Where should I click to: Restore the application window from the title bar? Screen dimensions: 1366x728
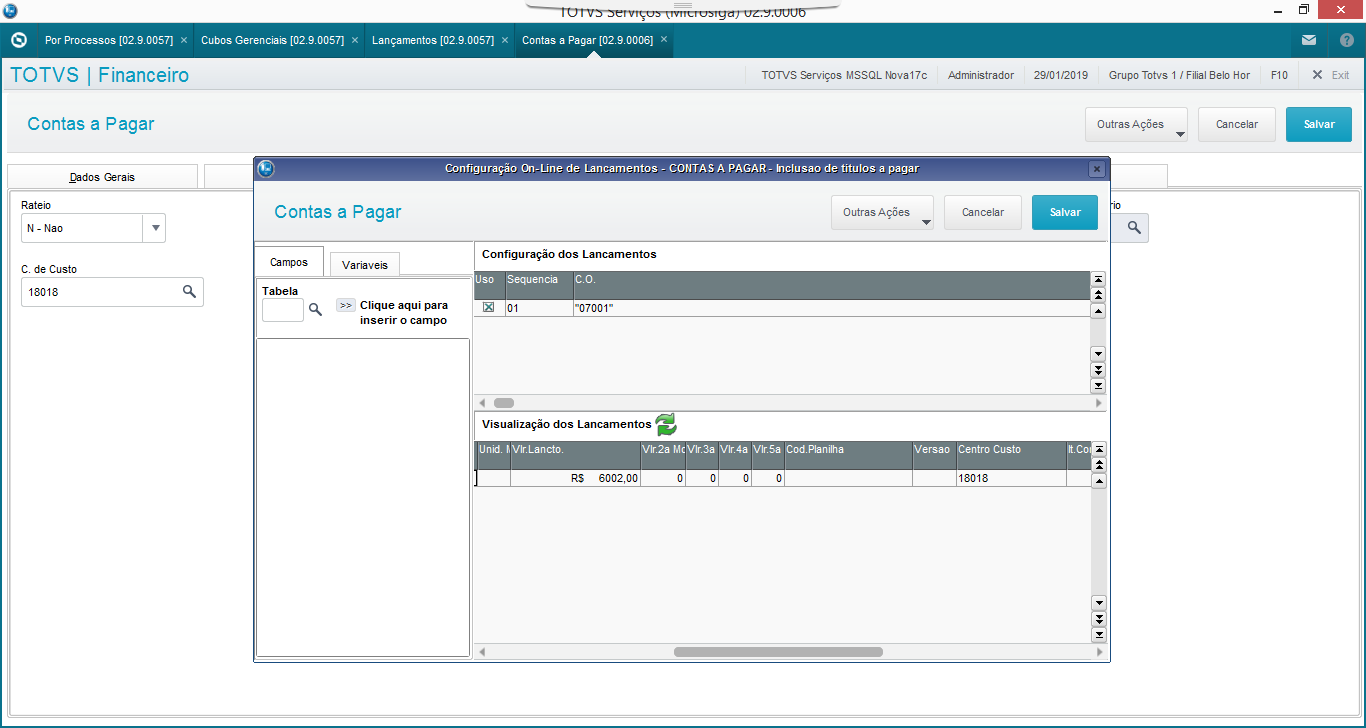(x=1304, y=10)
